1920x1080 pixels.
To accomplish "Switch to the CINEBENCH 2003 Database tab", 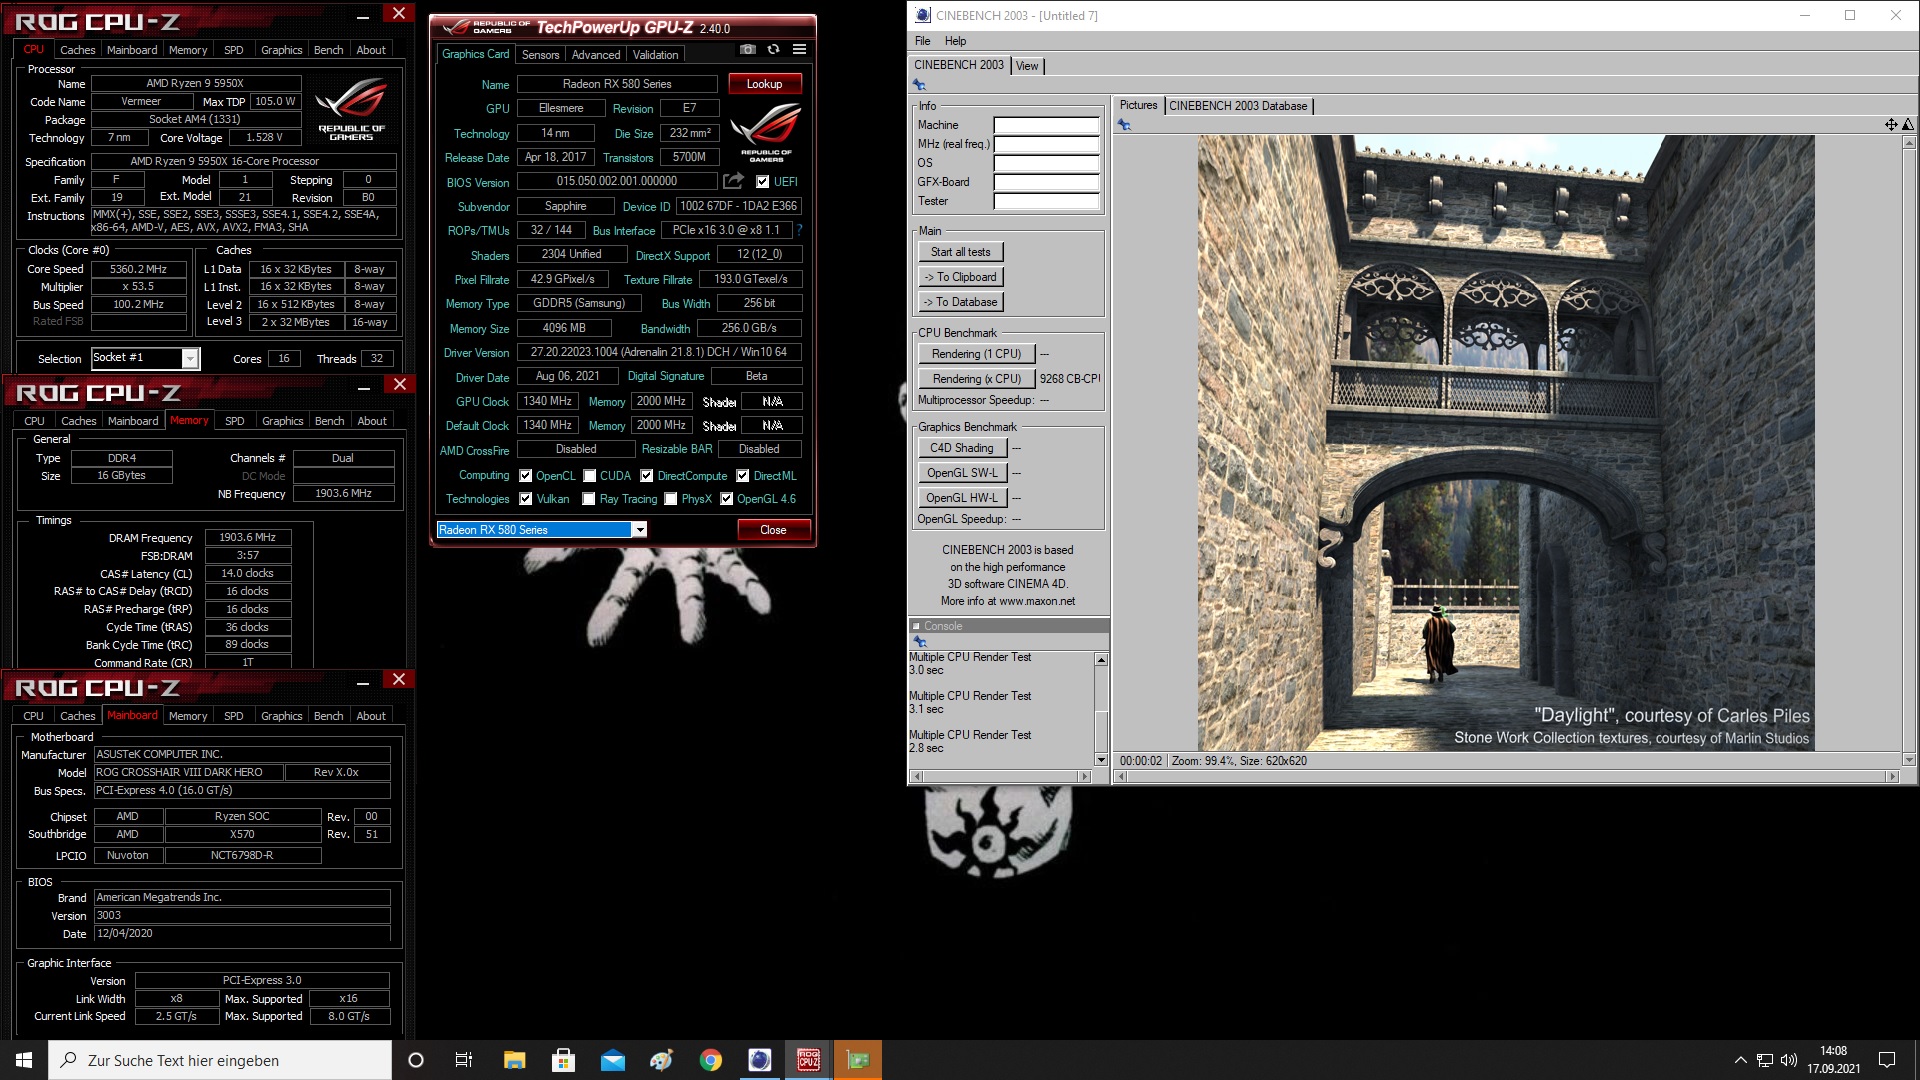I will coord(1238,106).
